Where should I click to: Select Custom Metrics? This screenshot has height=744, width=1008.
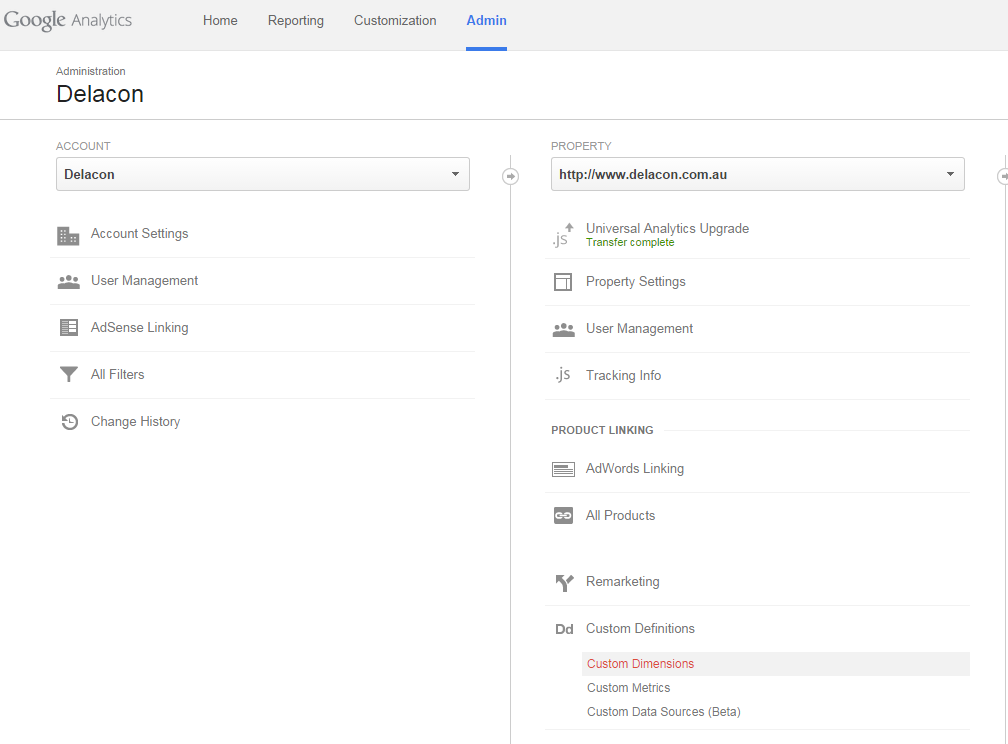pyautogui.click(x=628, y=687)
